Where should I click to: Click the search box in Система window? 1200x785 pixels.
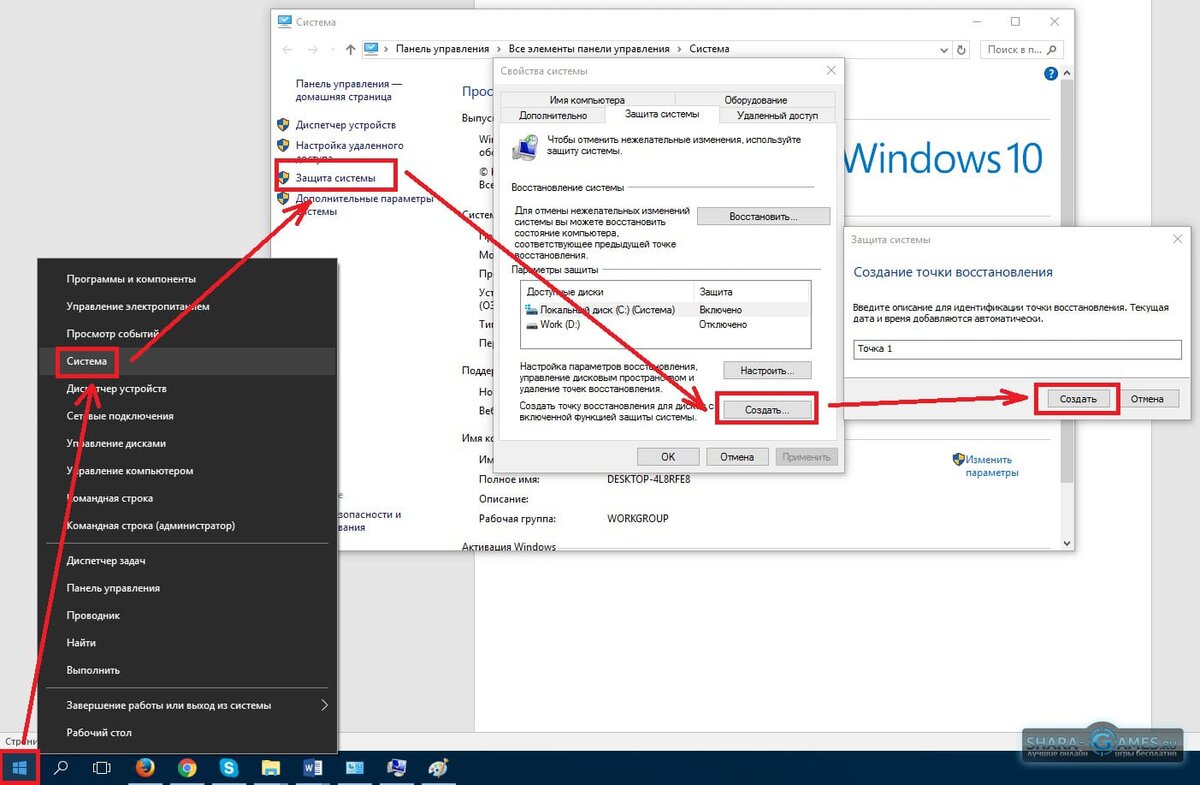pos(1021,49)
